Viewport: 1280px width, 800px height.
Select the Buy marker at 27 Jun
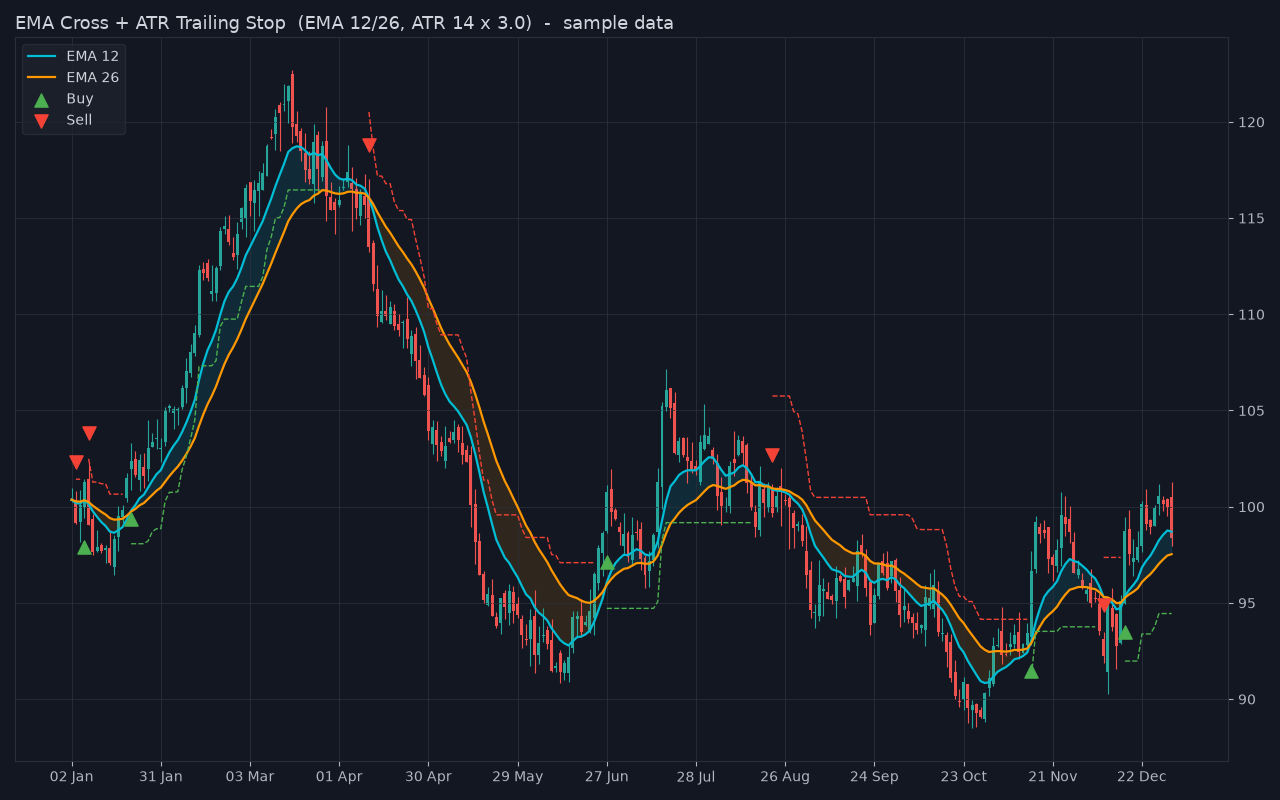[x=607, y=562]
